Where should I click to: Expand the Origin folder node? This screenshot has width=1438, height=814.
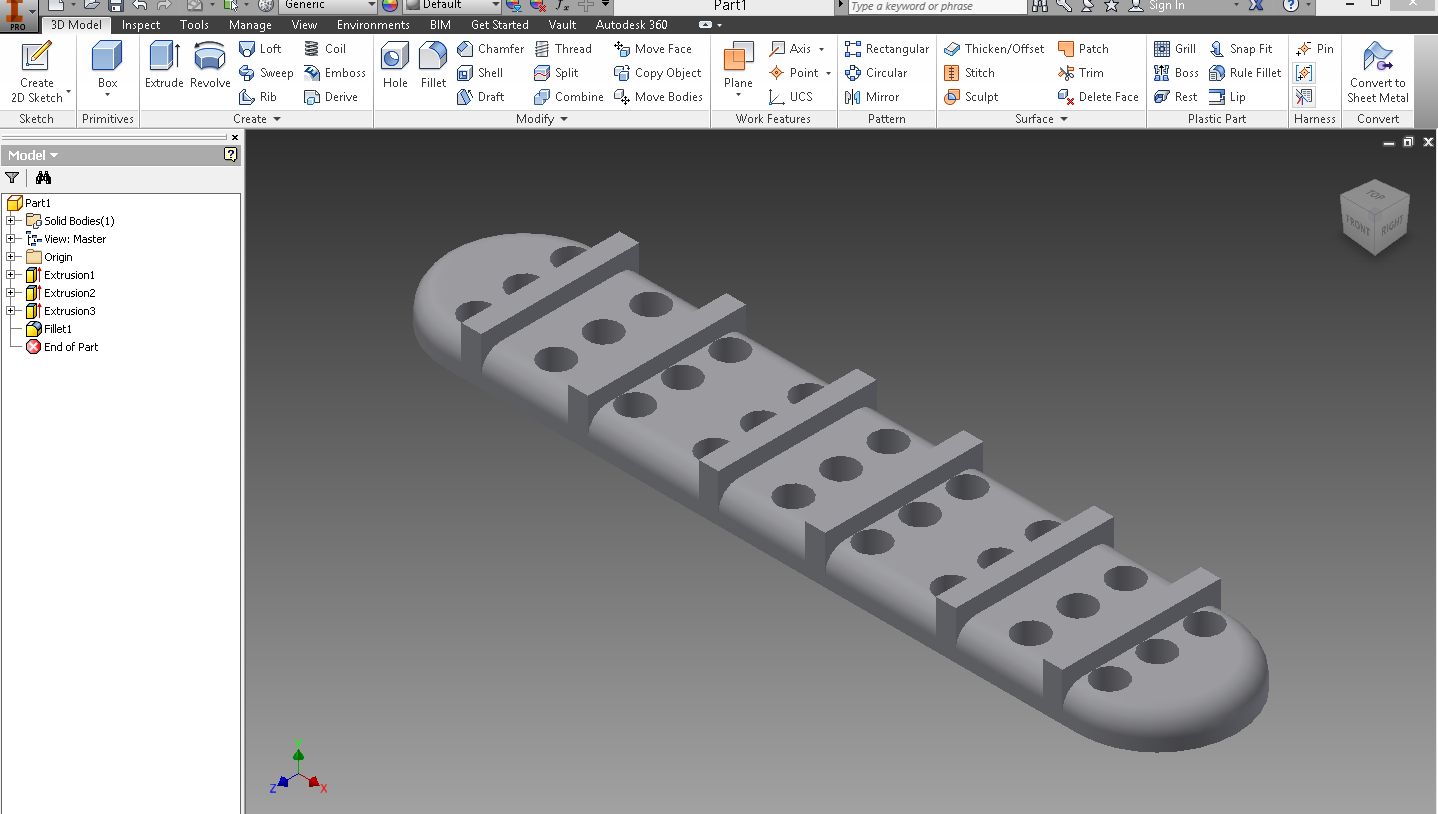pyautogui.click(x=11, y=257)
